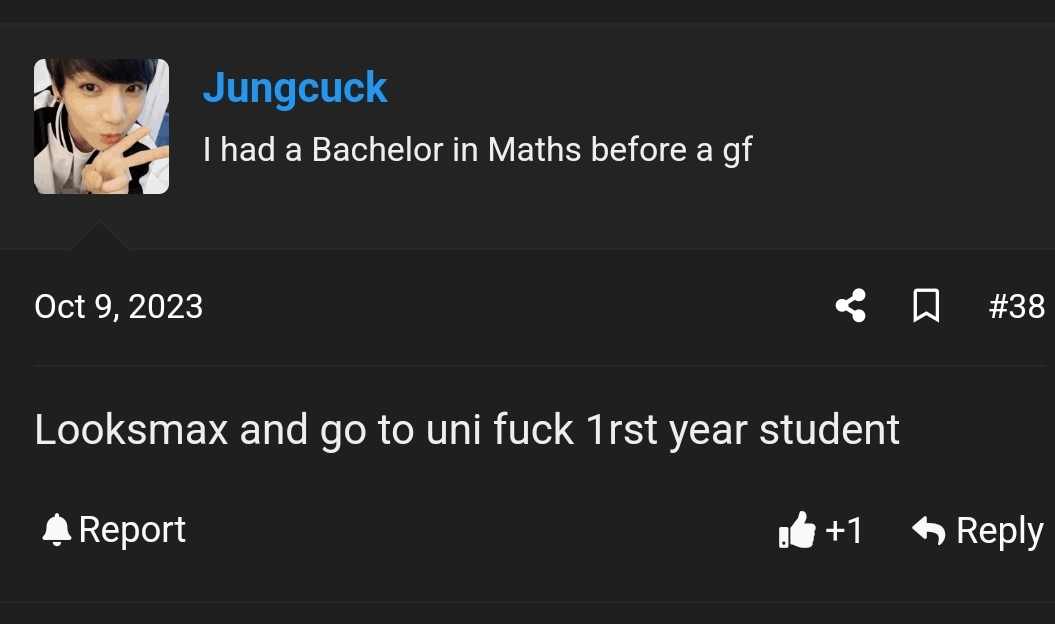Open Jungcuck's profile via the username link
Image resolution: width=1055 pixels, height=624 pixels.
tap(295, 88)
